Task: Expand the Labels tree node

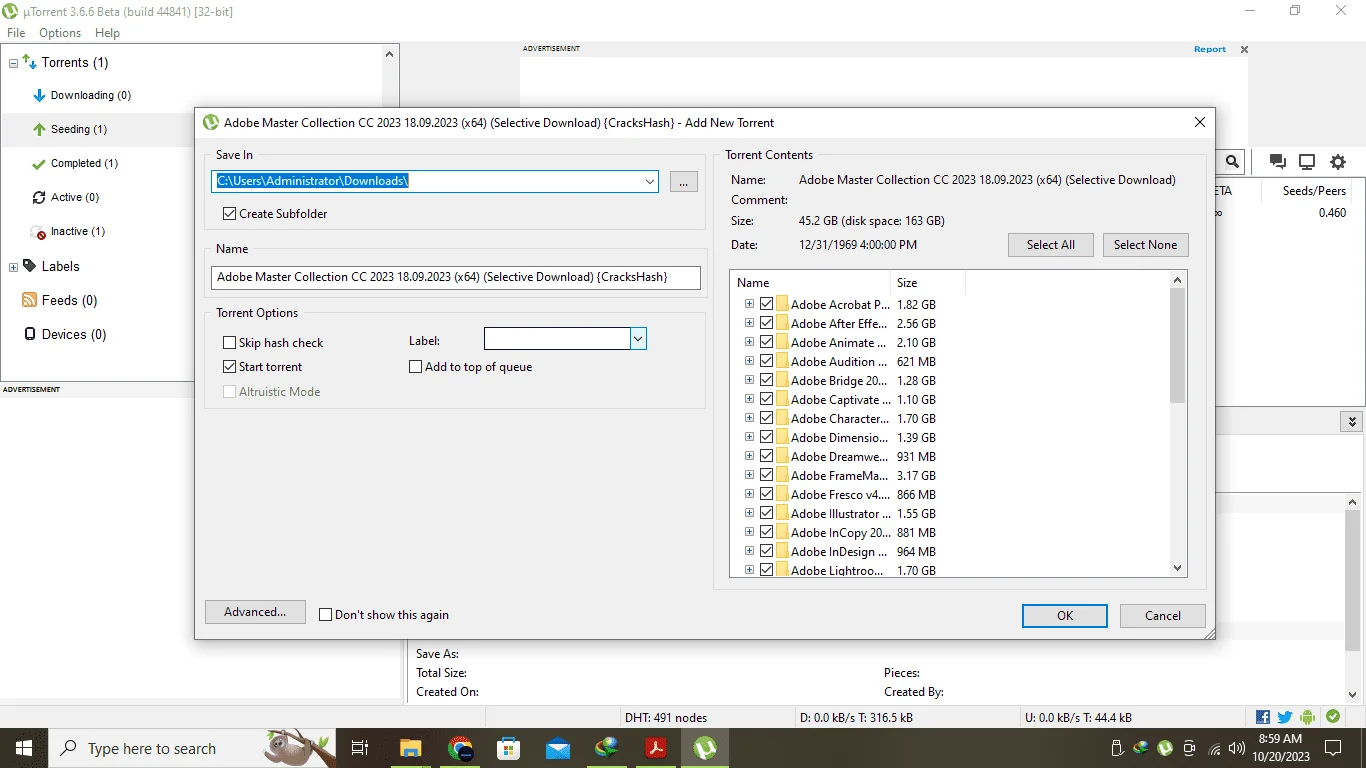Action: point(14,267)
